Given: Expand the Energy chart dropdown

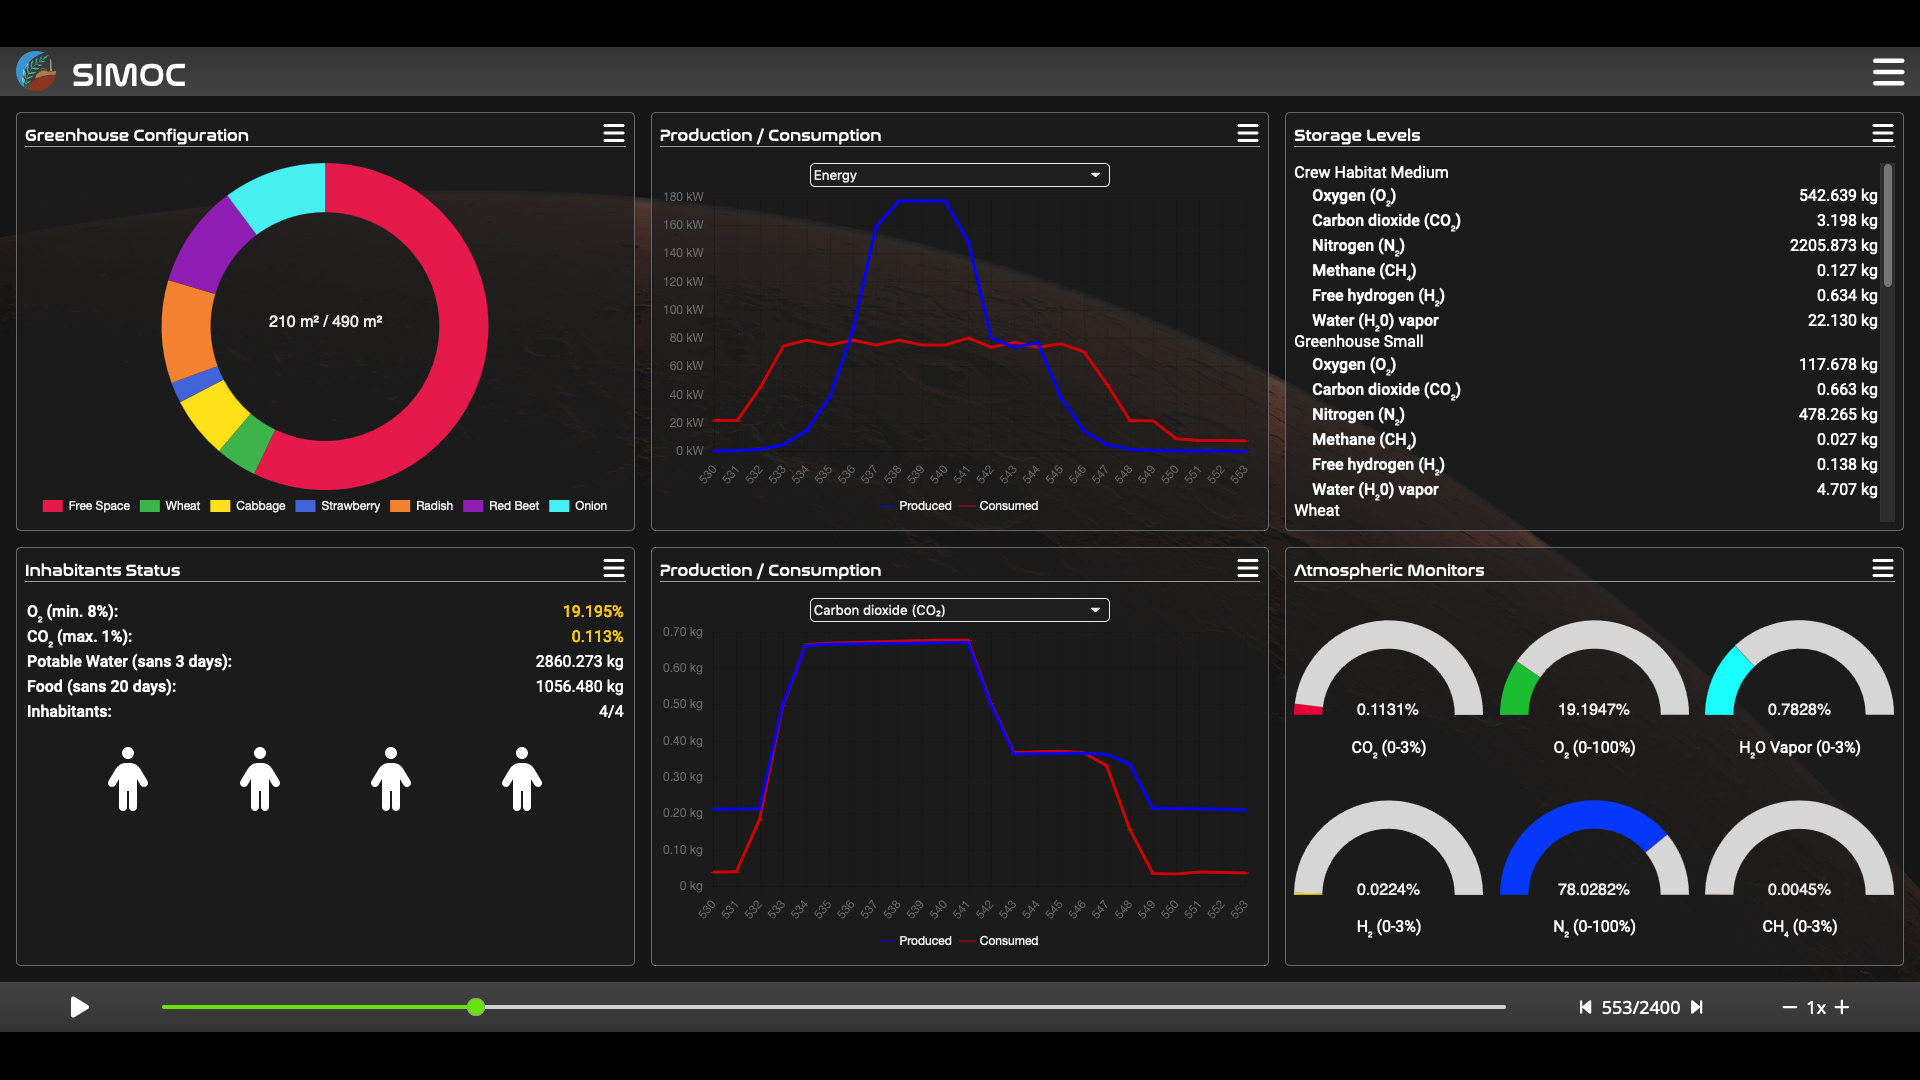Looking at the screenshot, I should pos(958,175).
